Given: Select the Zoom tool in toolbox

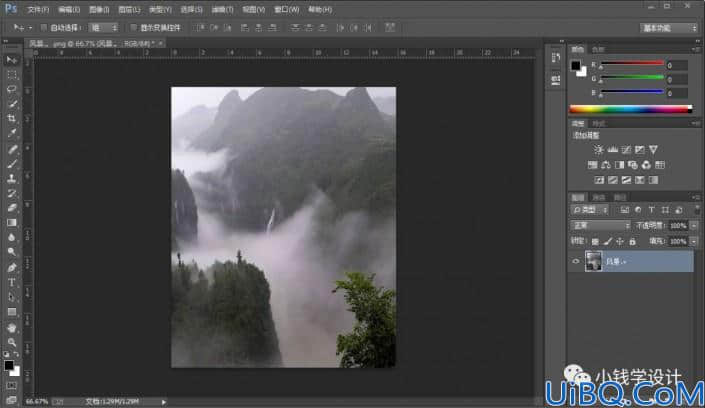Looking at the screenshot, I should [x=12, y=342].
